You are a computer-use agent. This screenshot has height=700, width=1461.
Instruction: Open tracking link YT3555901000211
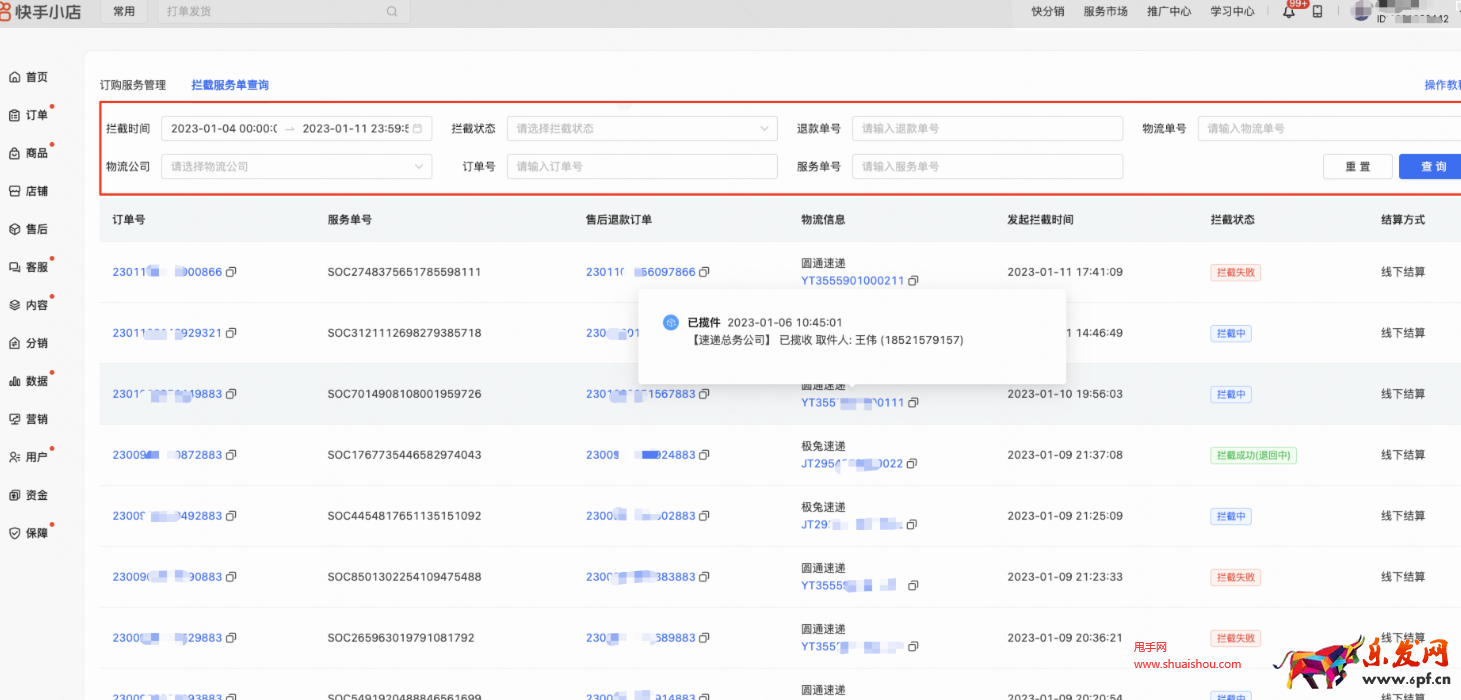click(x=852, y=281)
